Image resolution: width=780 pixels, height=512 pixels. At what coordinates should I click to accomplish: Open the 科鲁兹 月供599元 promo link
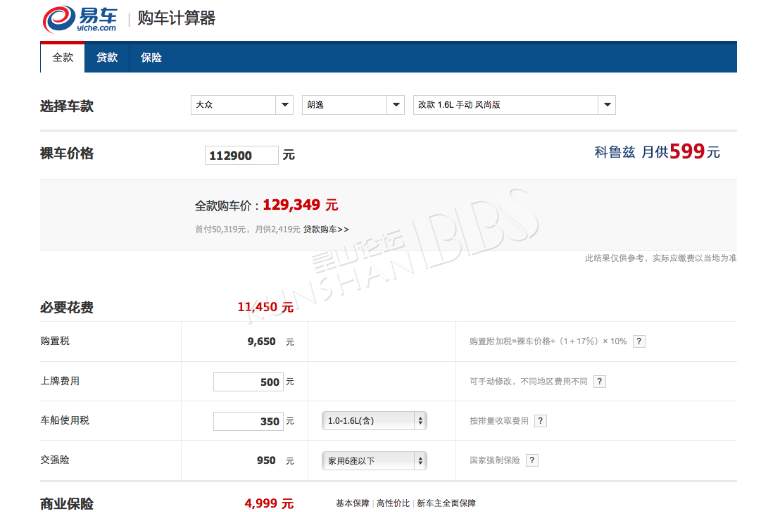(x=657, y=152)
